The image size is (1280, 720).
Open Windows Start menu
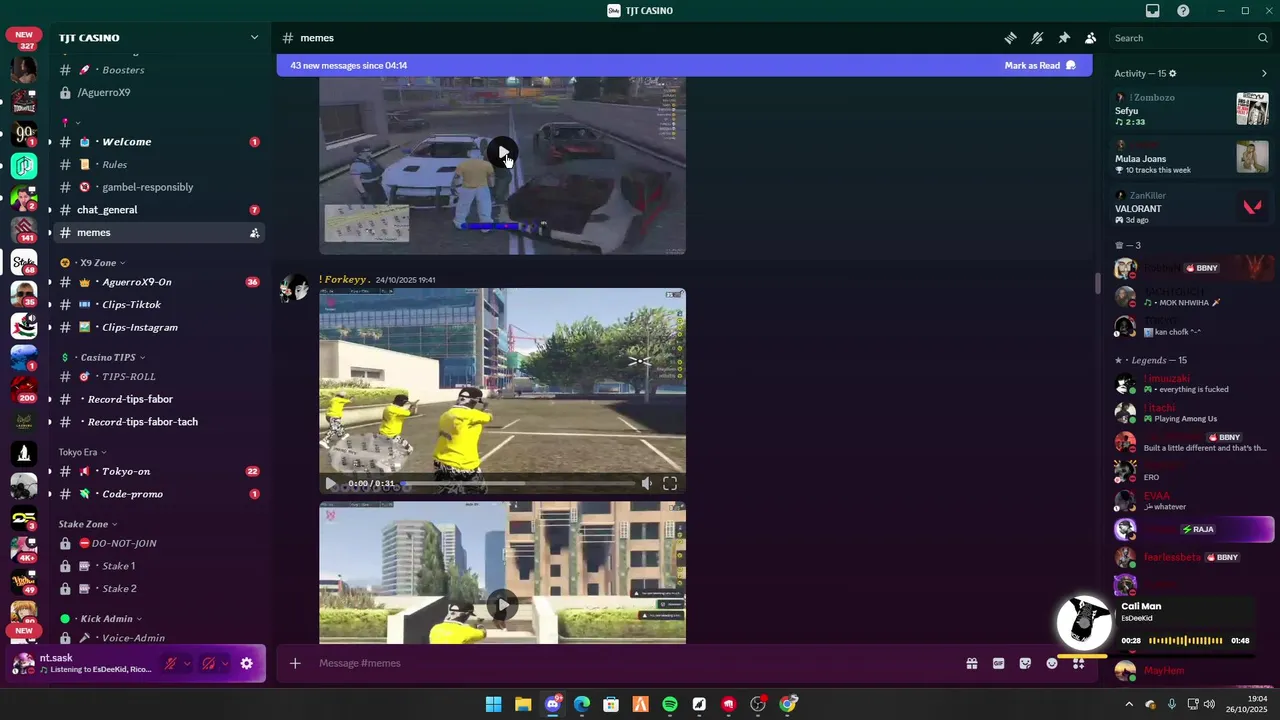(494, 705)
